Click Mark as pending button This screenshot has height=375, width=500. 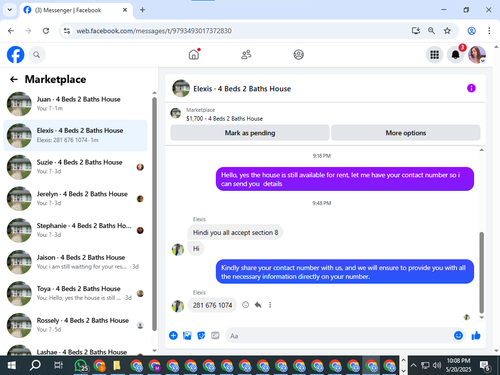(x=250, y=133)
